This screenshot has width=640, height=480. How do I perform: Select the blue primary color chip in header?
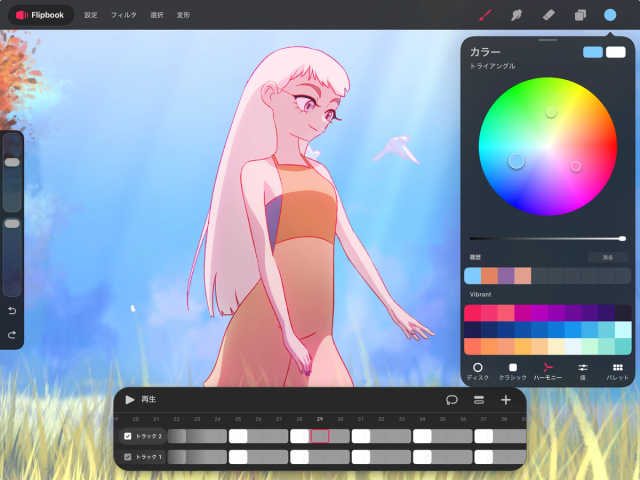pos(593,52)
